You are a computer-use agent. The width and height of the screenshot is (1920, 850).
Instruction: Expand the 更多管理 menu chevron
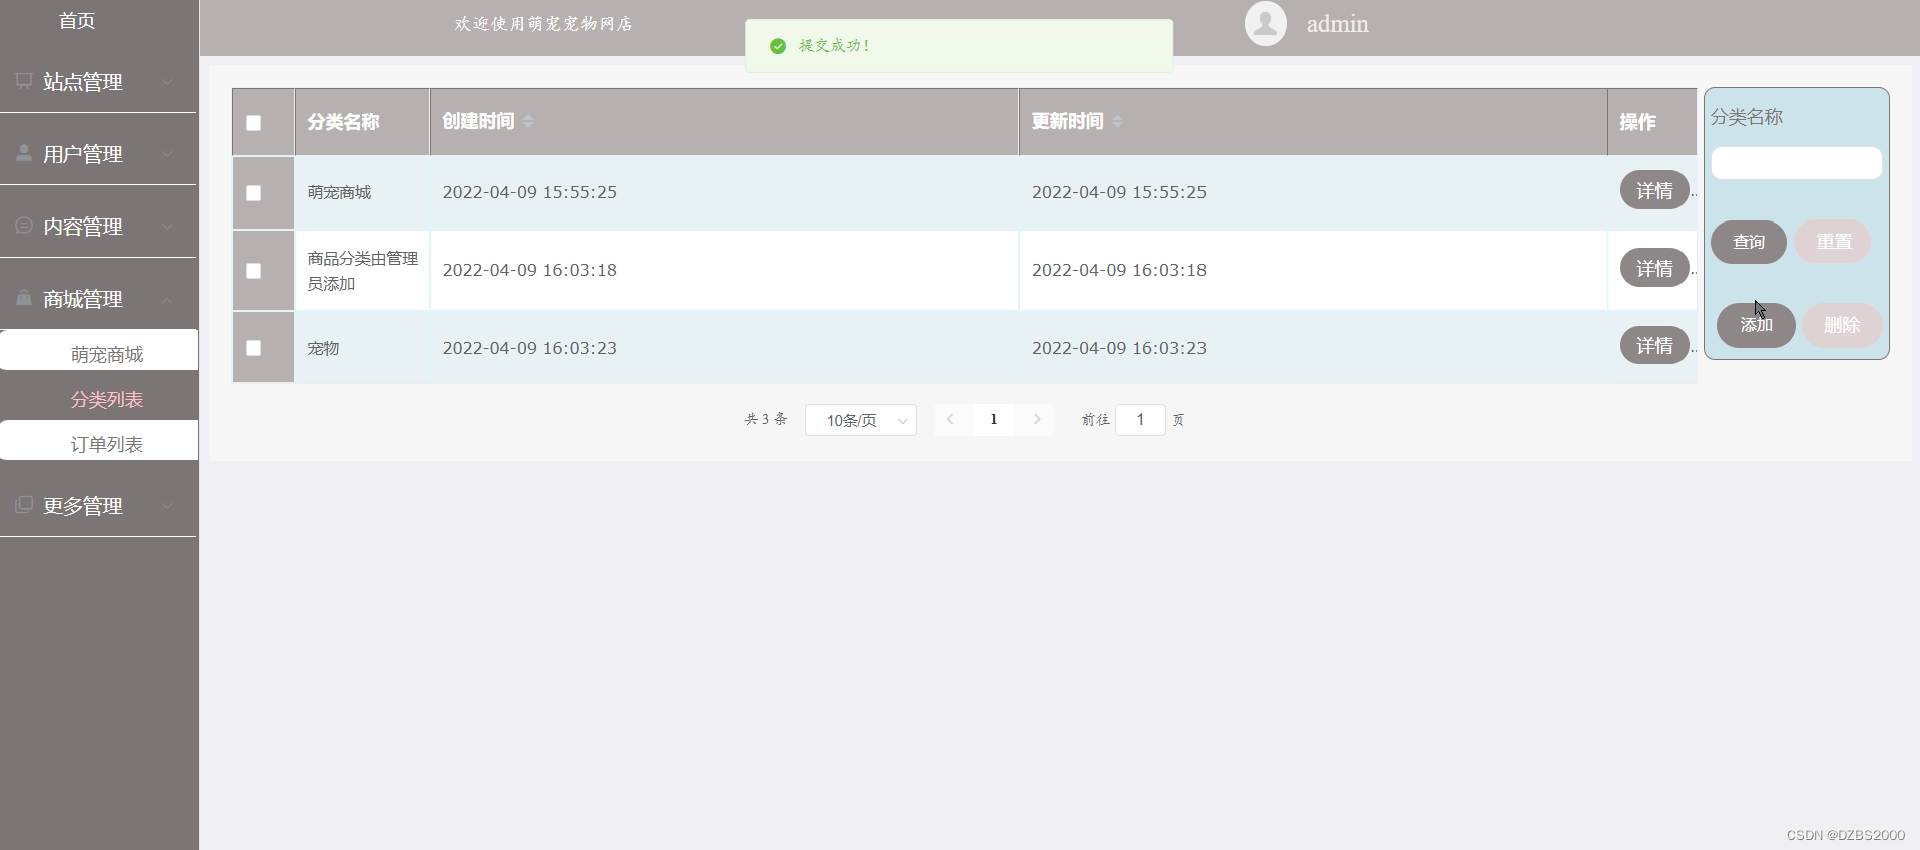[x=167, y=506]
